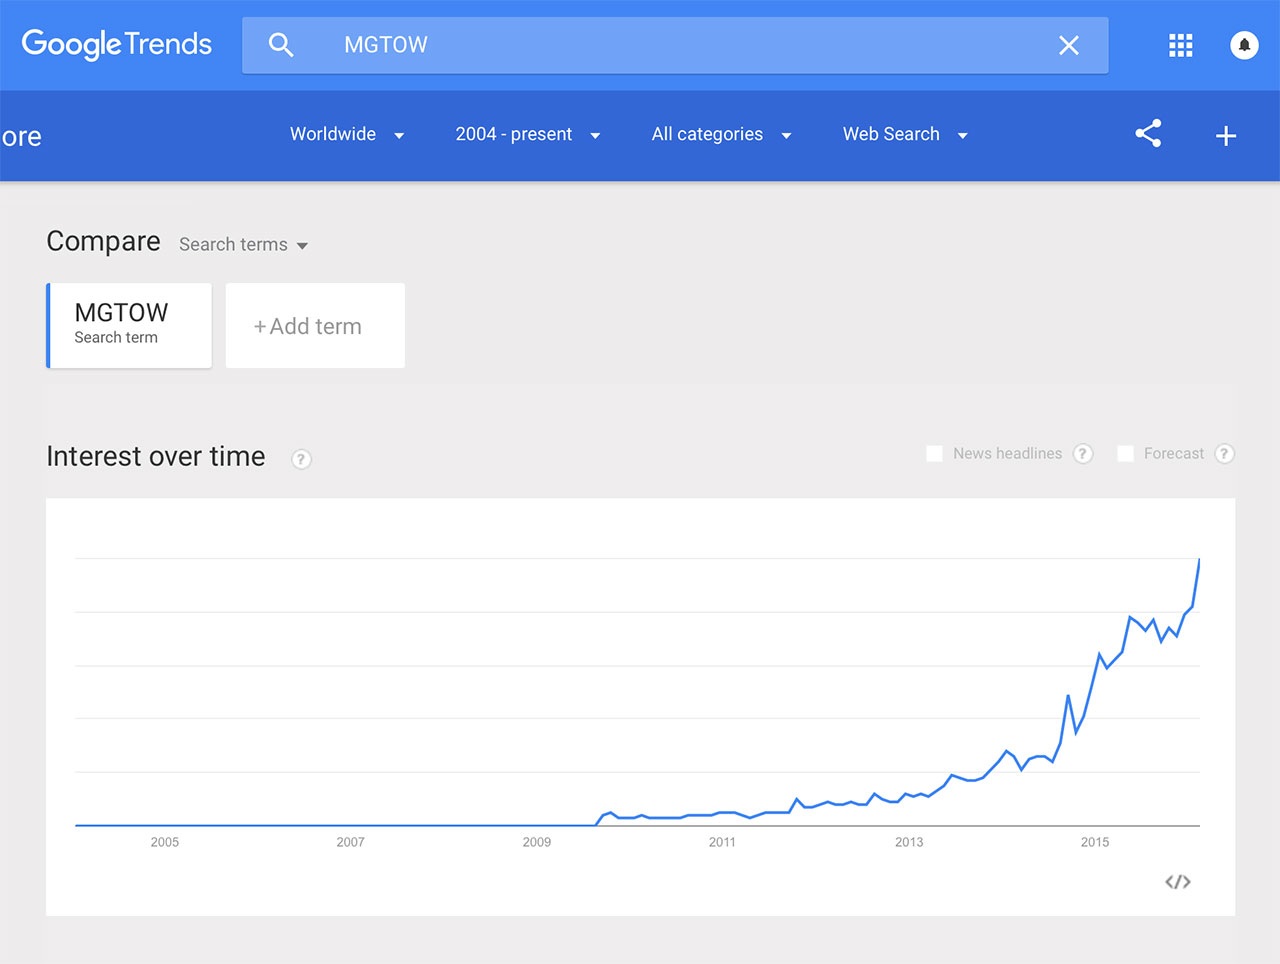
Task: Open the notifications bell
Action: tap(1244, 45)
